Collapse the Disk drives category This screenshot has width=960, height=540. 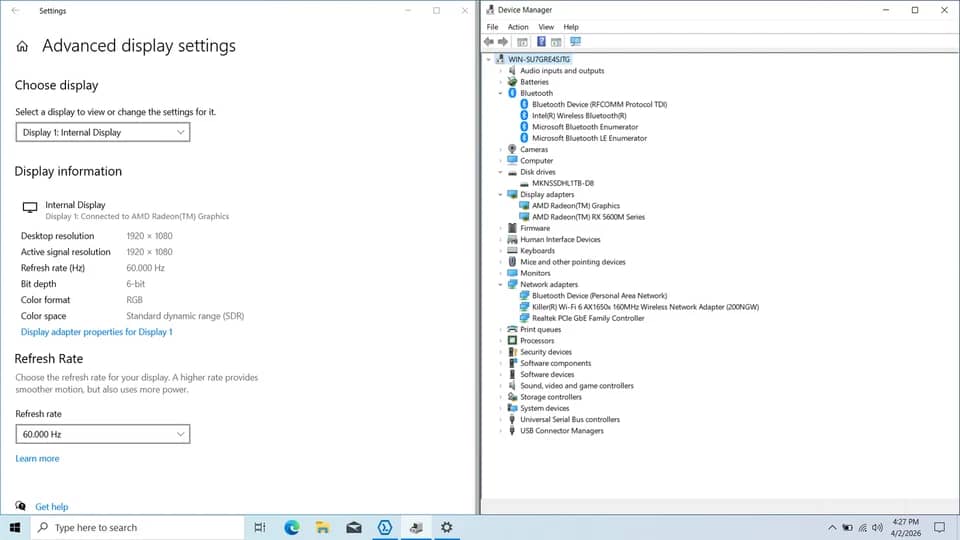501,172
